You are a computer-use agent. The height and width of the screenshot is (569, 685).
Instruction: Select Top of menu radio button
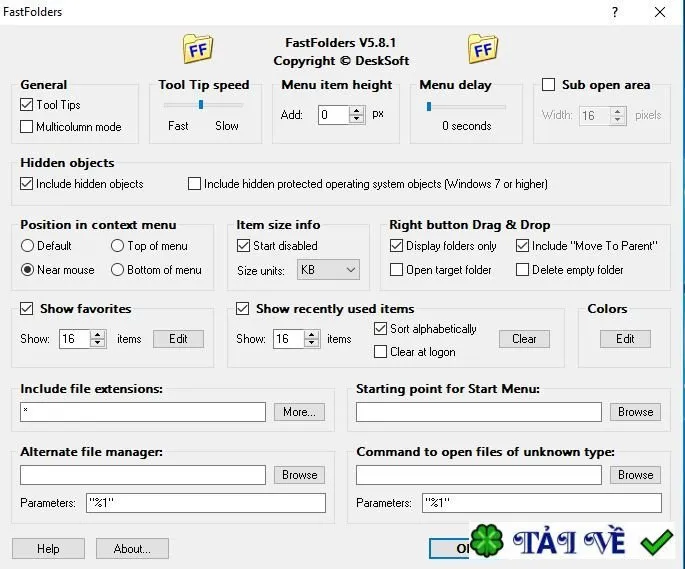(x=117, y=246)
